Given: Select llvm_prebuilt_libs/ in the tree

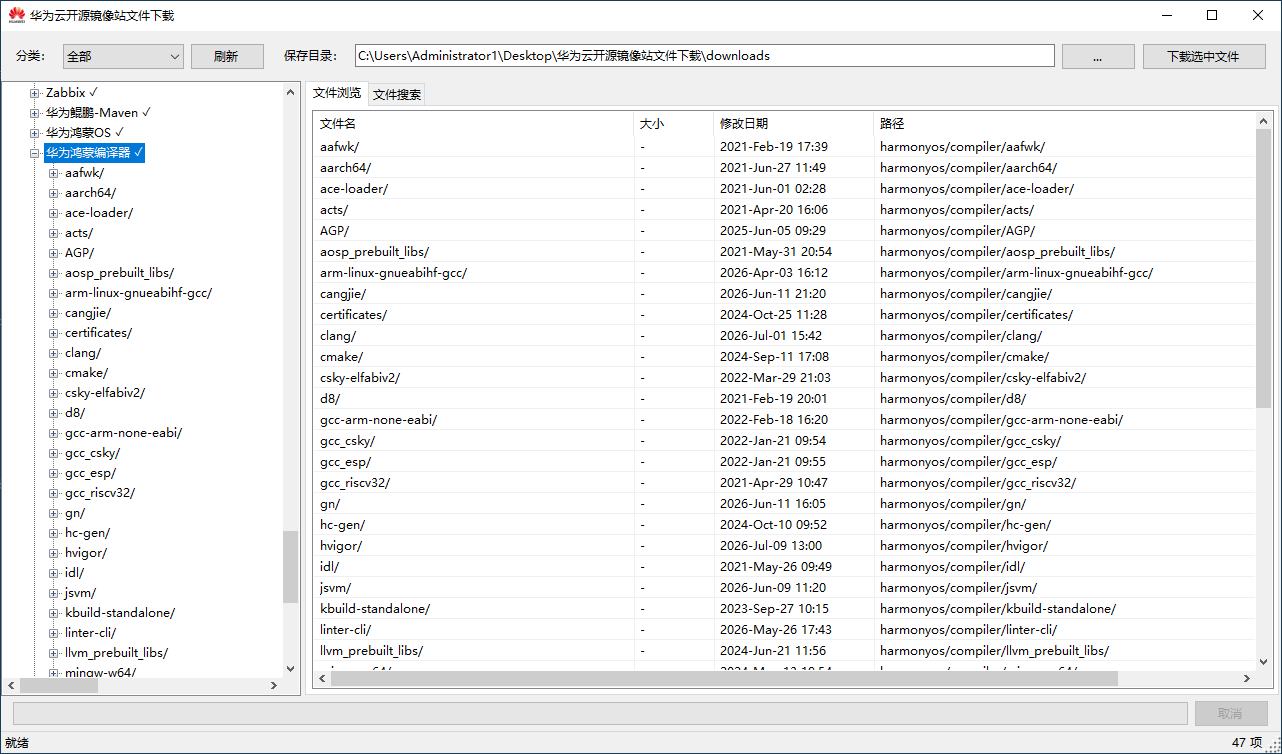Looking at the screenshot, I should [116, 653].
